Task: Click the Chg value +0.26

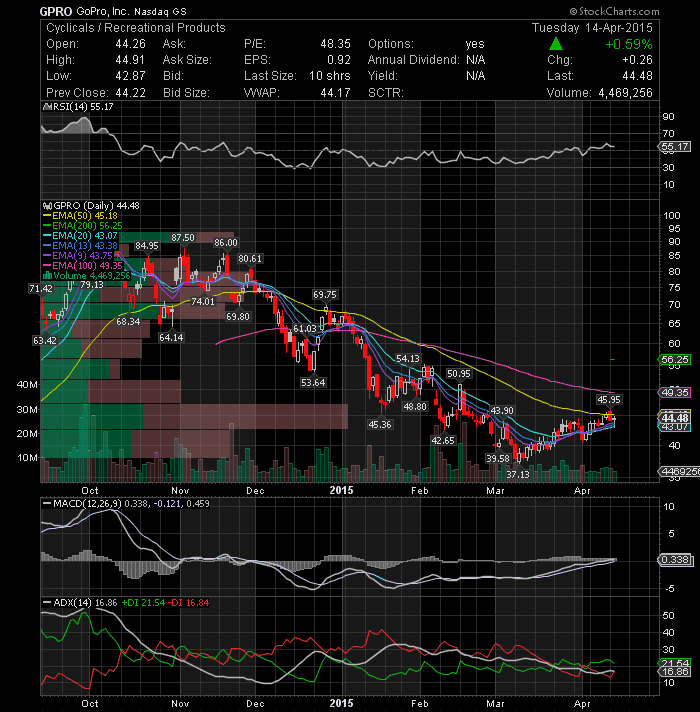Action: pos(637,60)
